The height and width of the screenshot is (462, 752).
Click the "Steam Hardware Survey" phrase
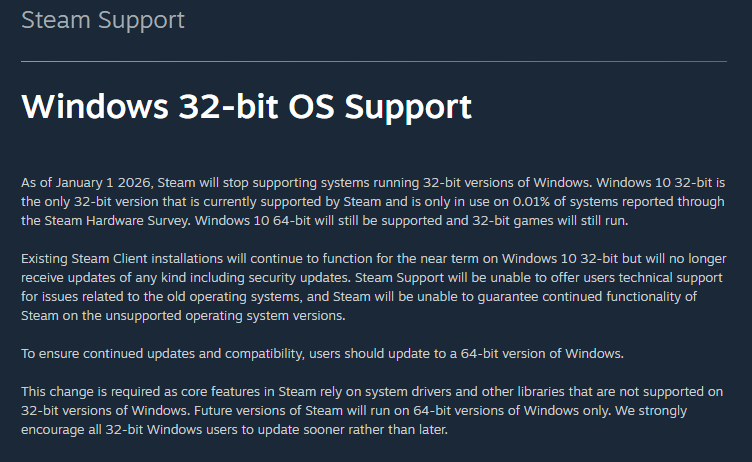pyautogui.click(x=116, y=221)
